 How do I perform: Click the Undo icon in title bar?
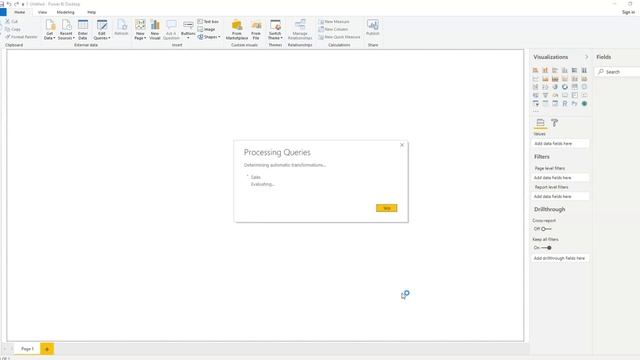(x=9, y=4)
